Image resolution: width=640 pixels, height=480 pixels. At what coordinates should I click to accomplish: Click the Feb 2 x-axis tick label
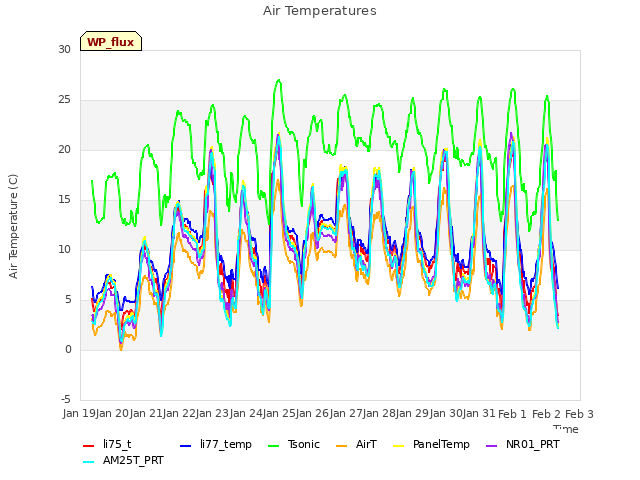(x=546, y=414)
